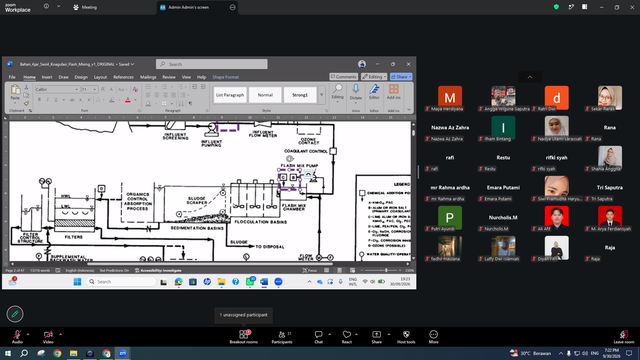
Task: Open the File menu in Word
Action: (x=12, y=77)
